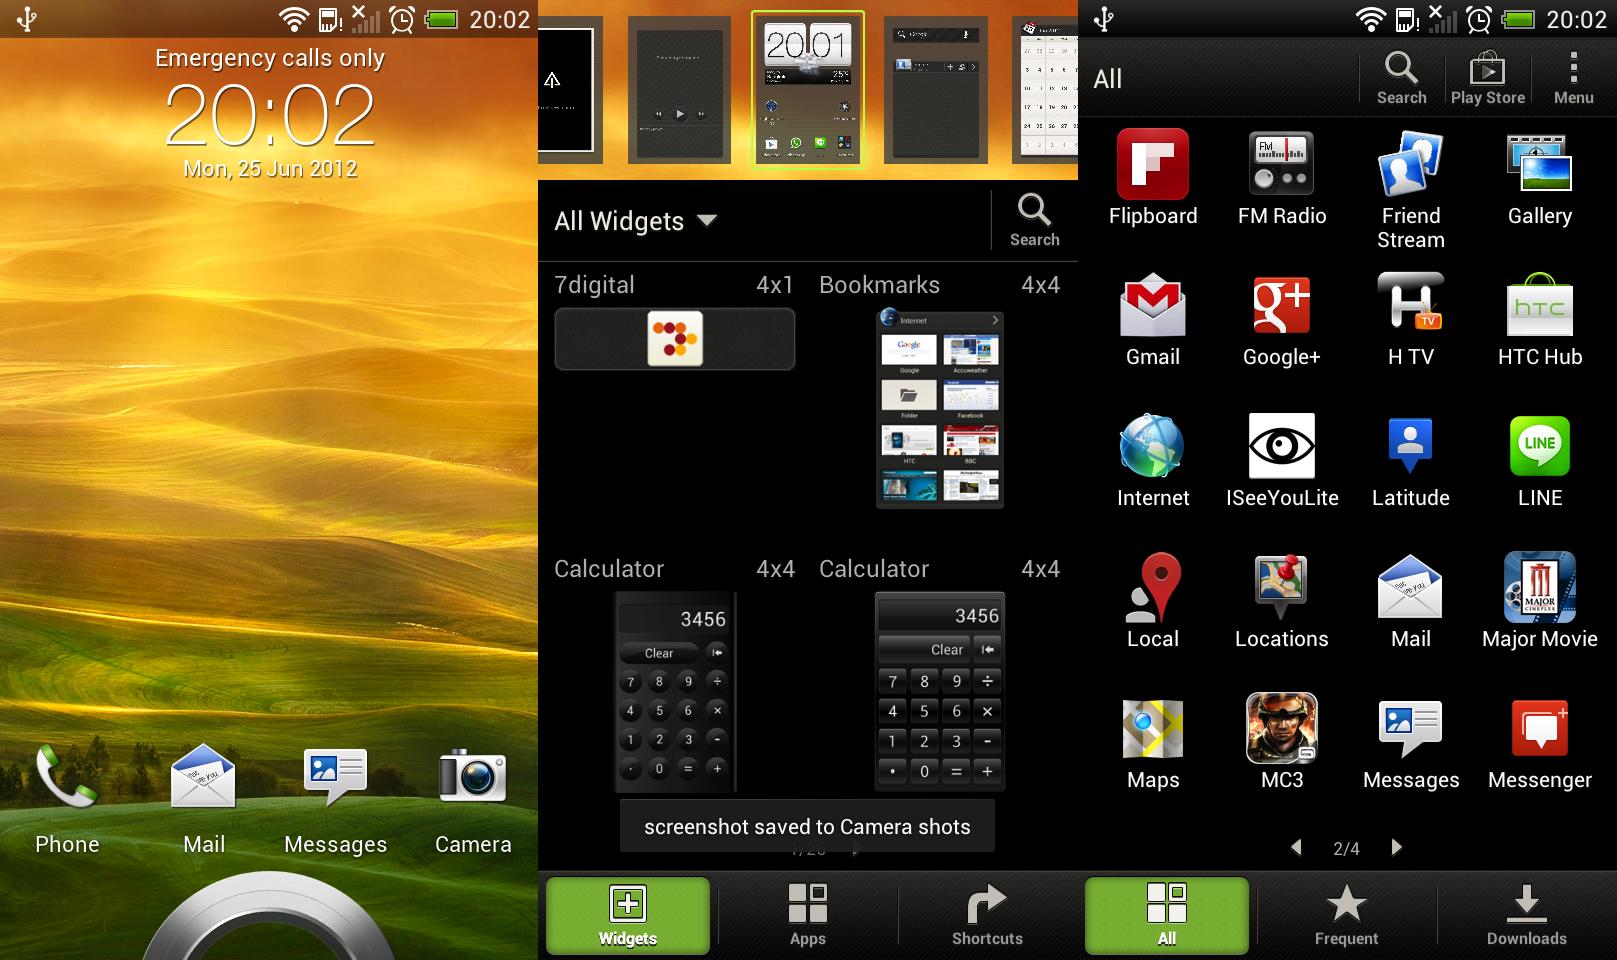This screenshot has width=1617, height=960.
Task: Open Locations app
Action: [x=1282, y=601]
